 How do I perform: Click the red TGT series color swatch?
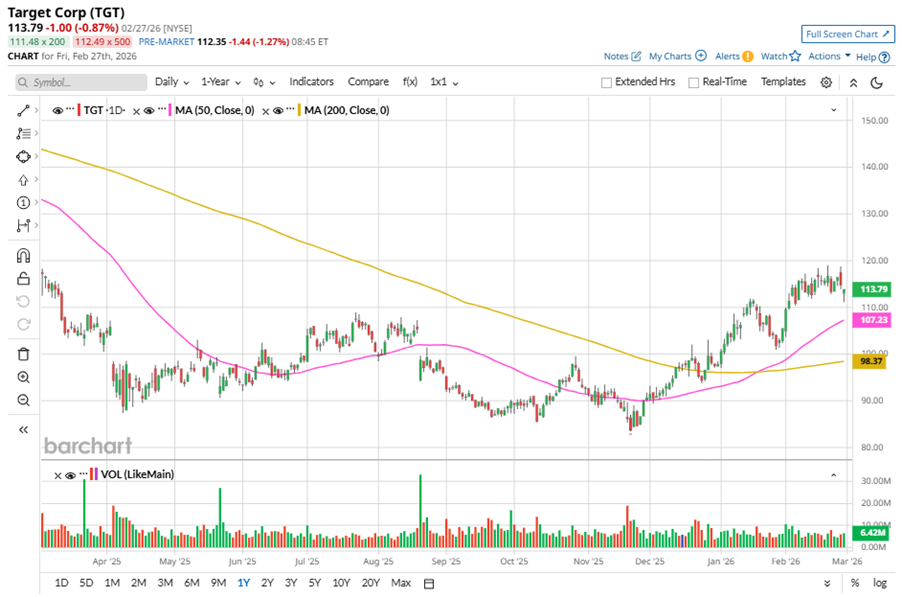tap(79, 110)
